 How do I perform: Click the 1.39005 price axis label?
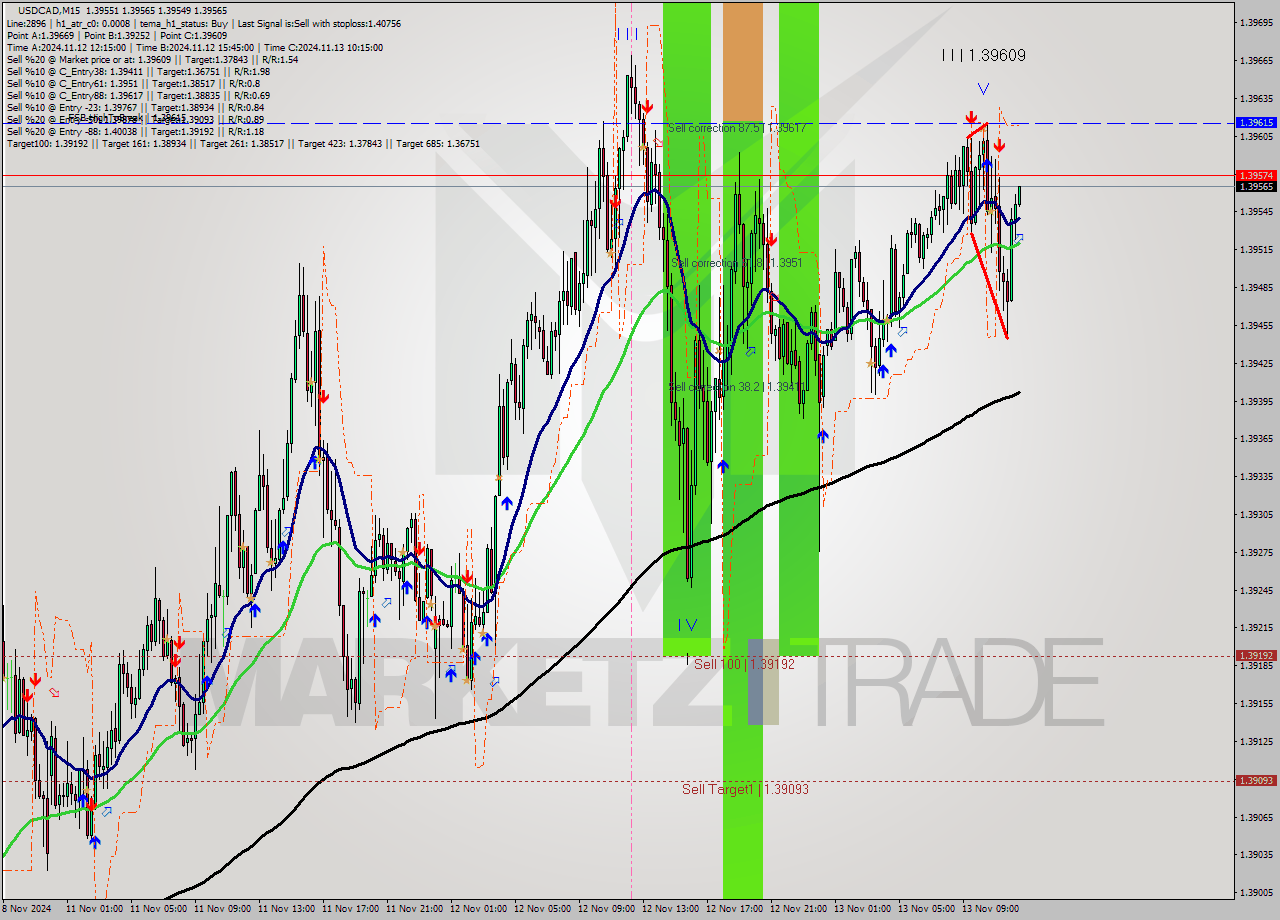(x=1256, y=892)
